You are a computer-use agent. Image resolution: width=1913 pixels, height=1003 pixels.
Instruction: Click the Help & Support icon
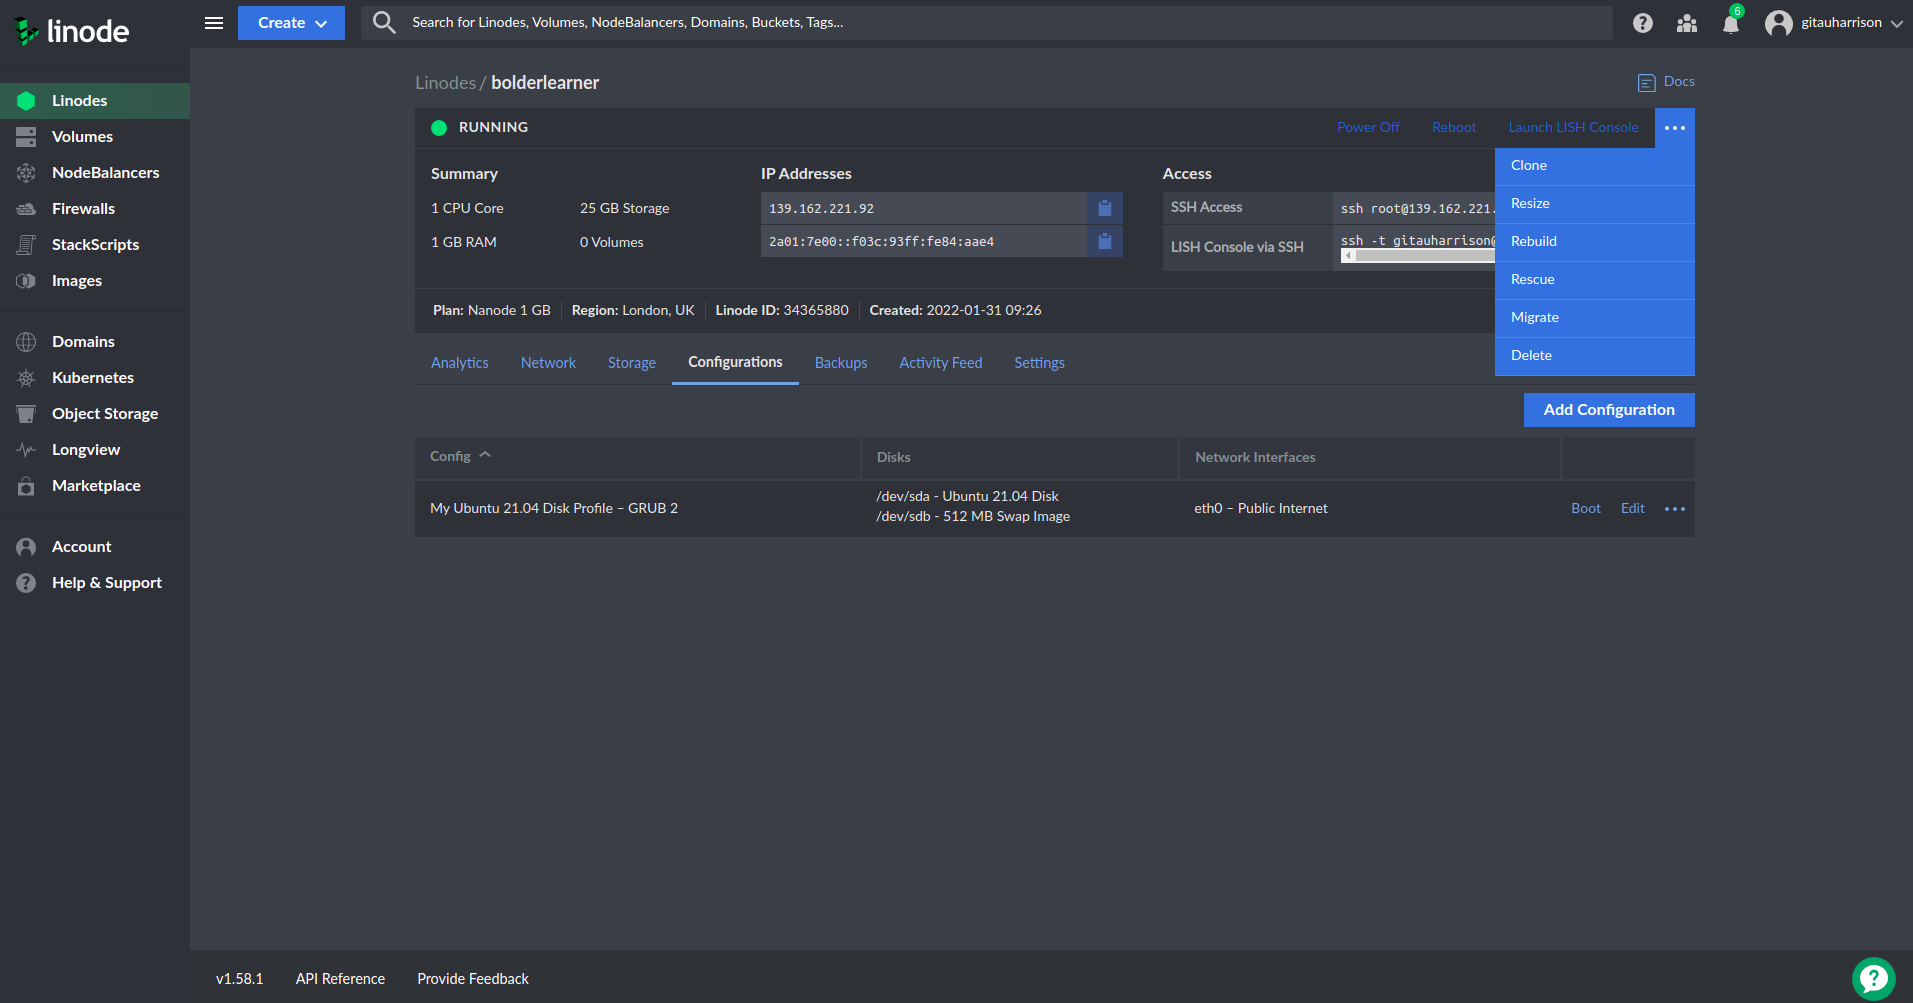(26, 583)
